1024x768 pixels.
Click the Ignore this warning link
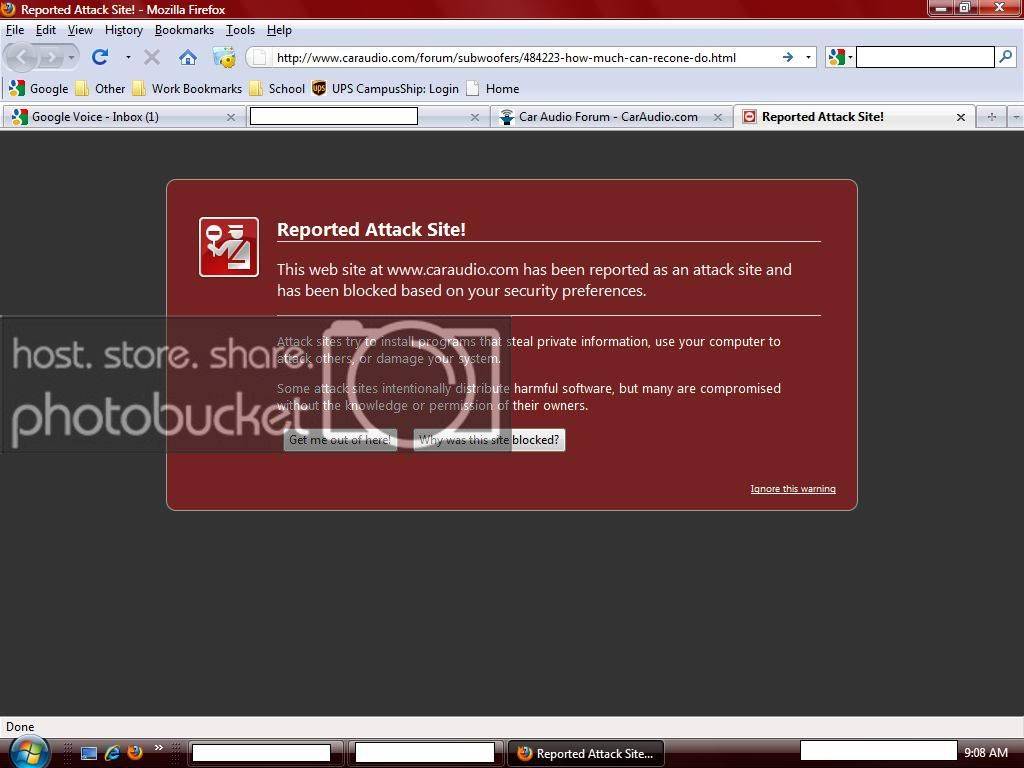point(793,488)
